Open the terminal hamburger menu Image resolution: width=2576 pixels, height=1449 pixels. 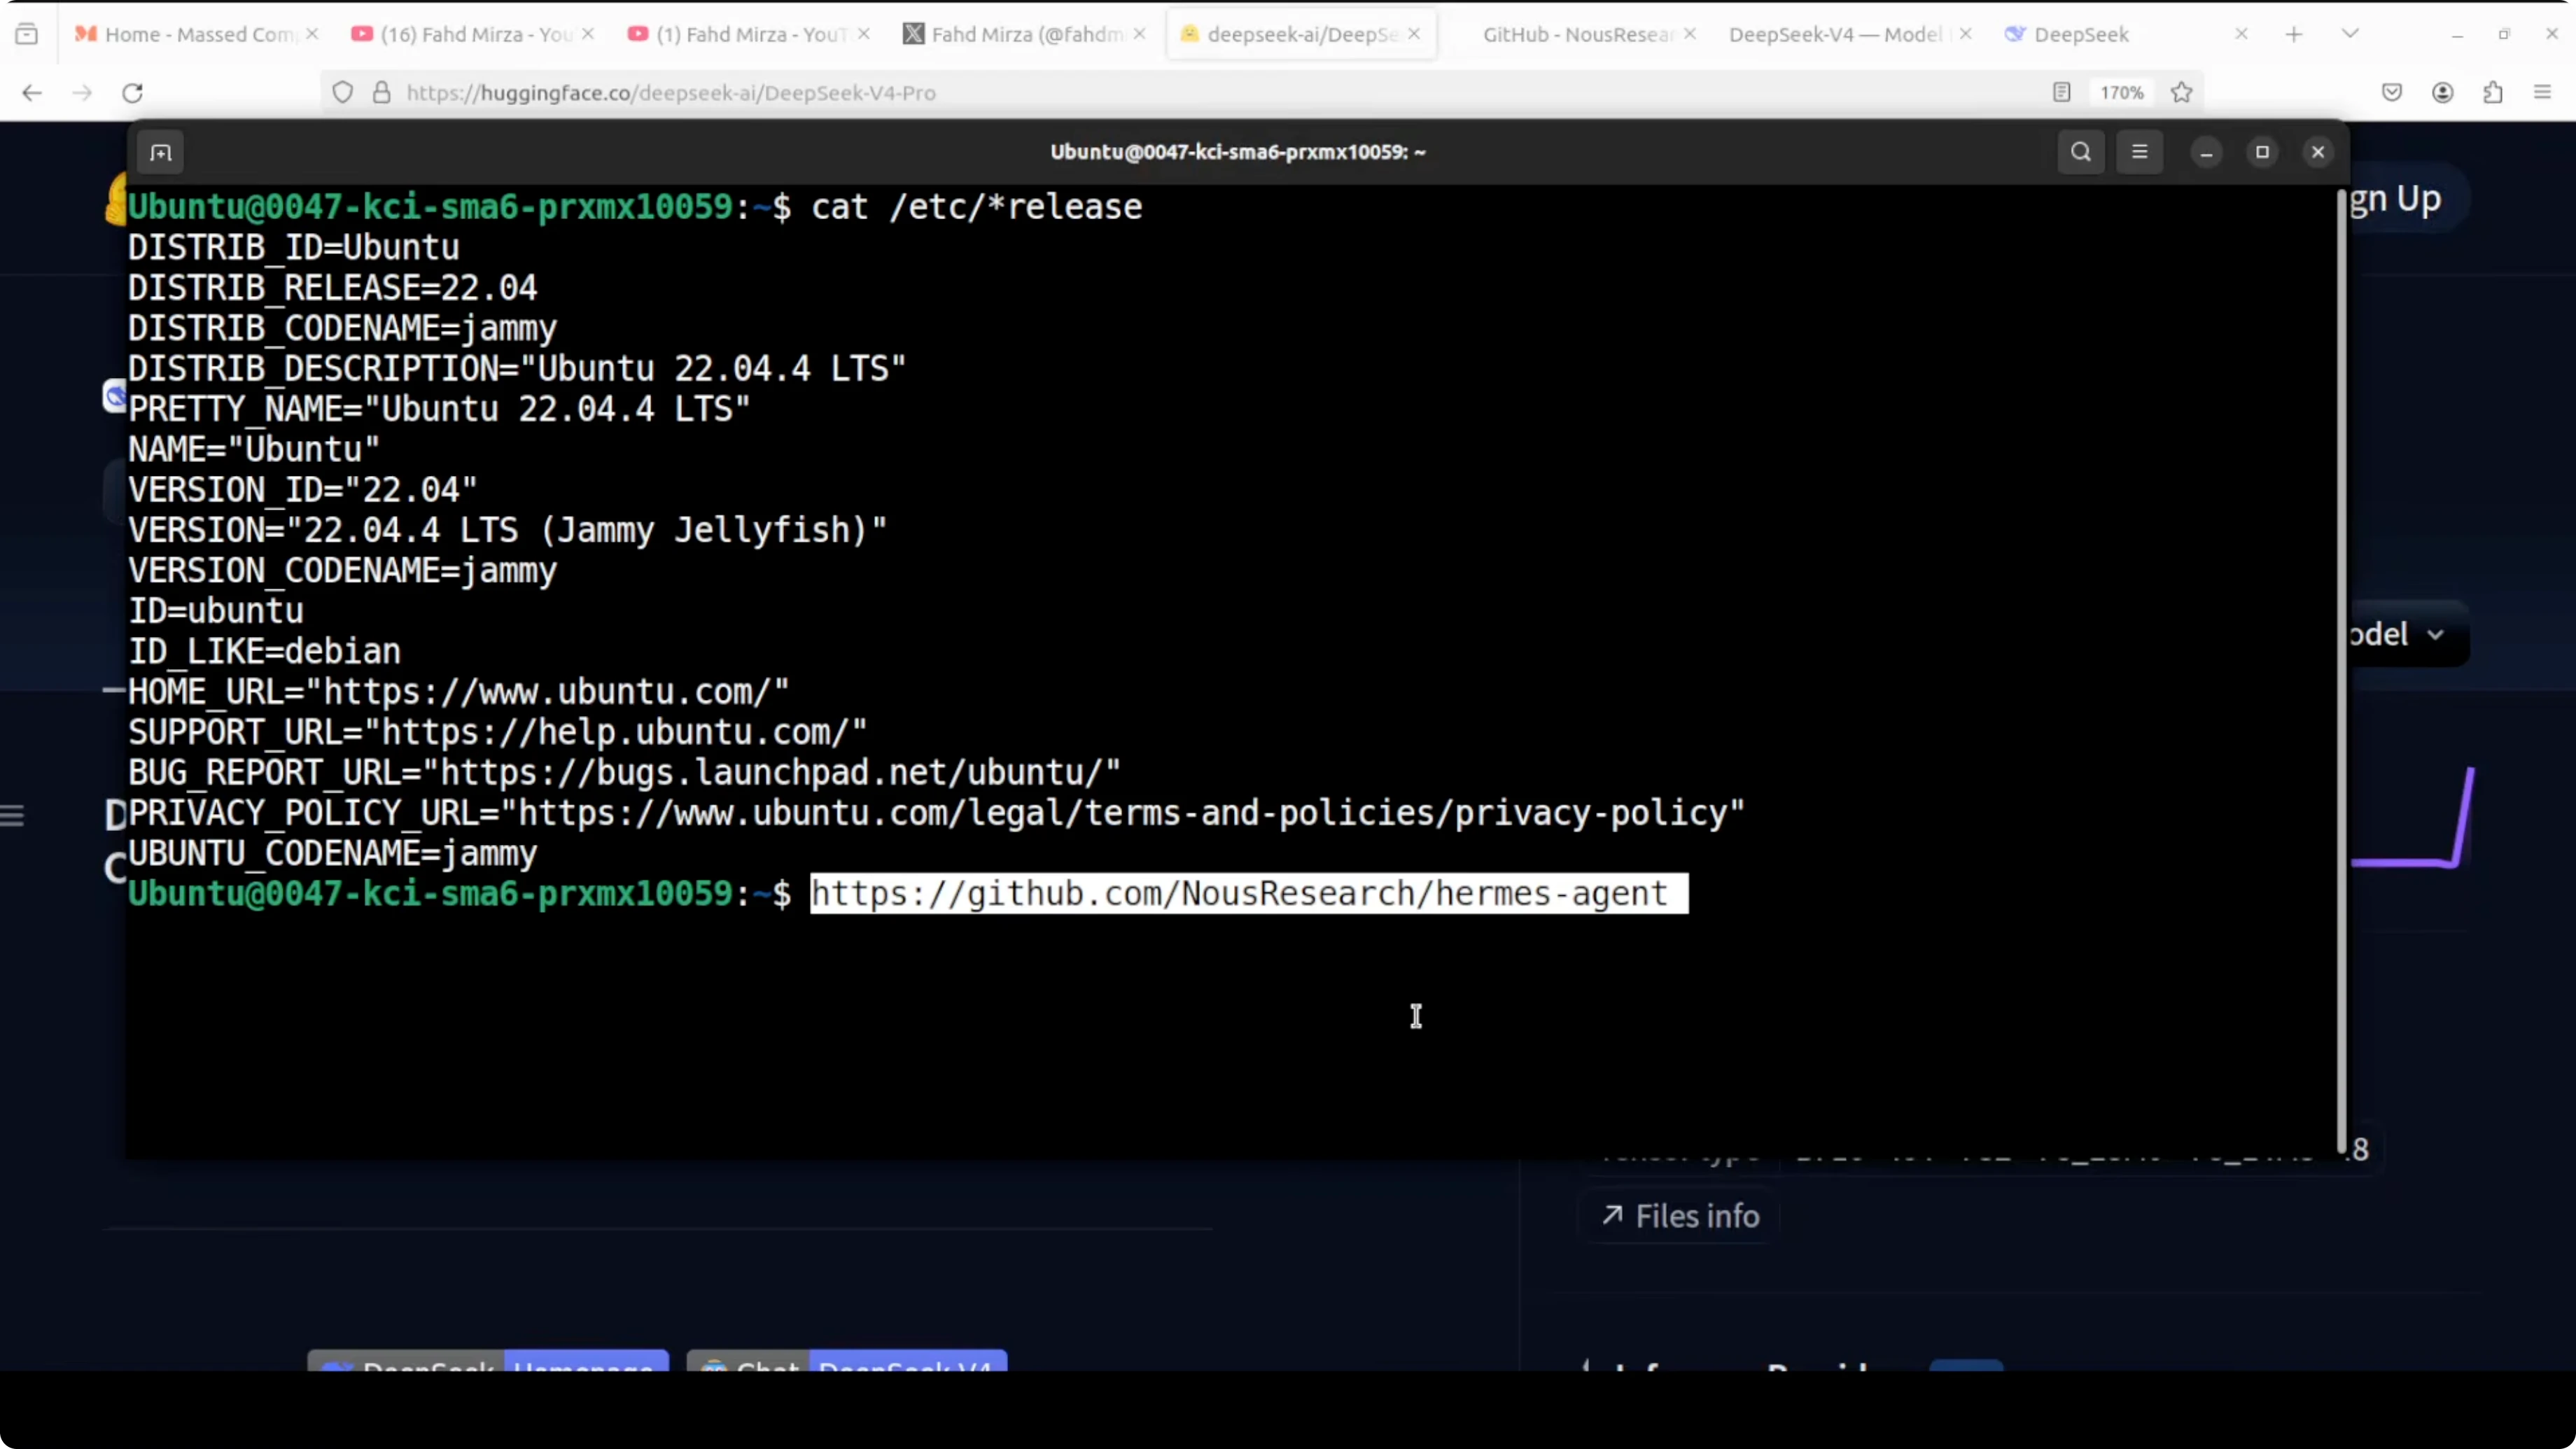pos(2139,152)
